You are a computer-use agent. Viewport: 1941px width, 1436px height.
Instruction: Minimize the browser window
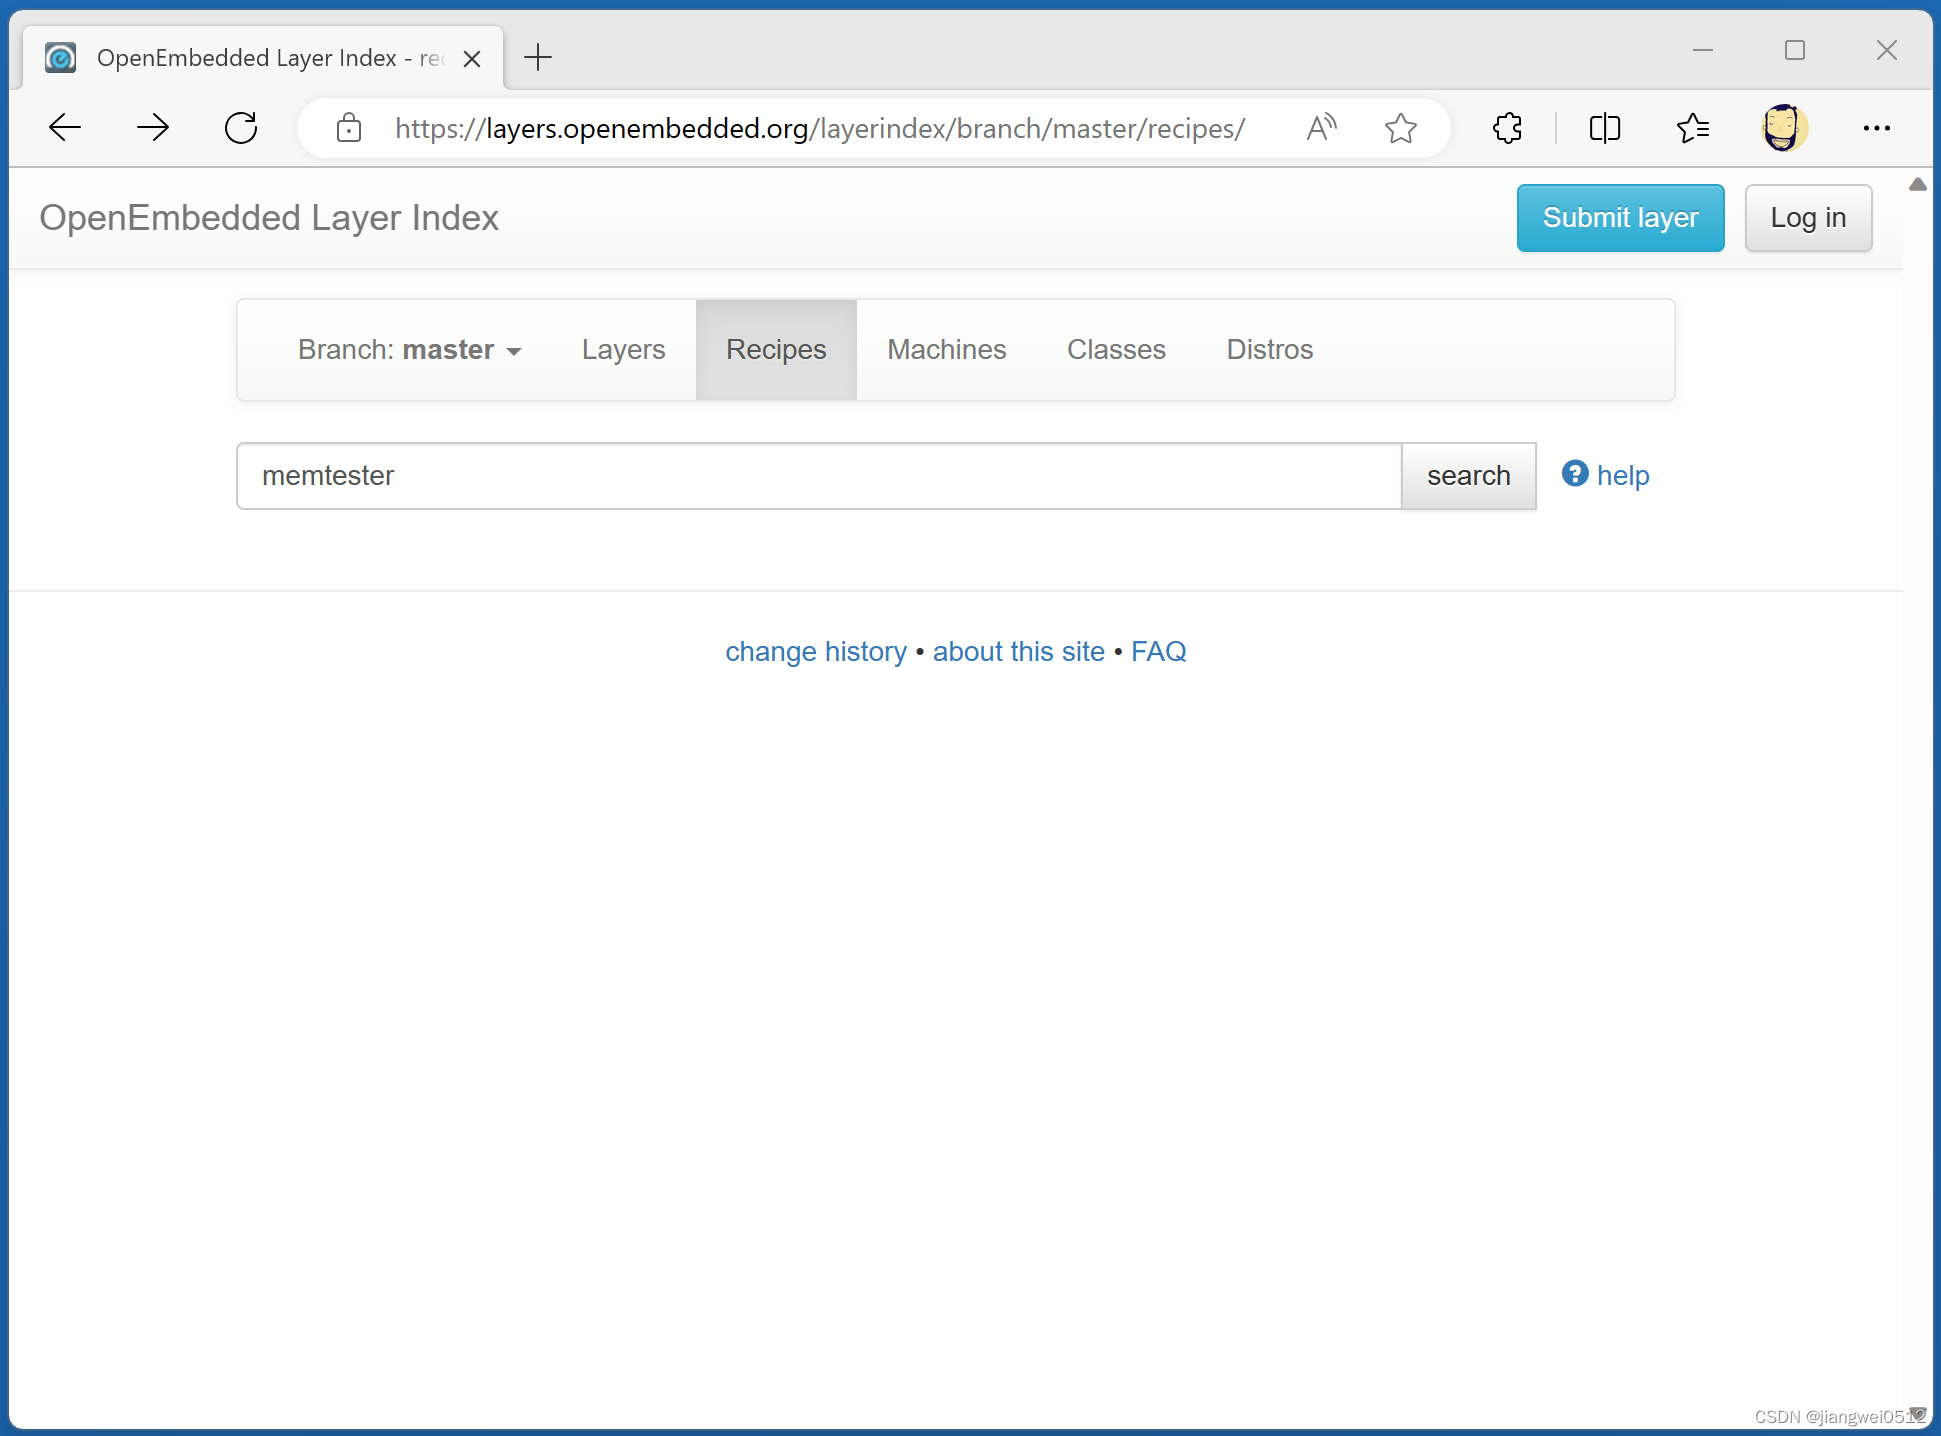click(x=1703, y=50)
